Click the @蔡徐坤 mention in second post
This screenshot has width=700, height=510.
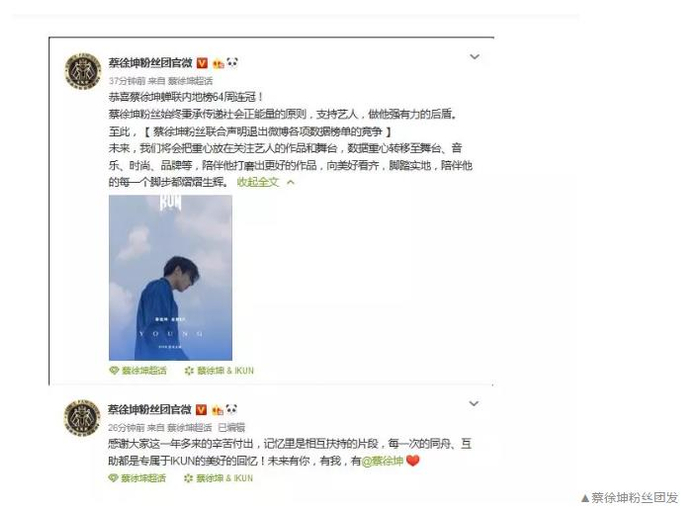(383, 461)
